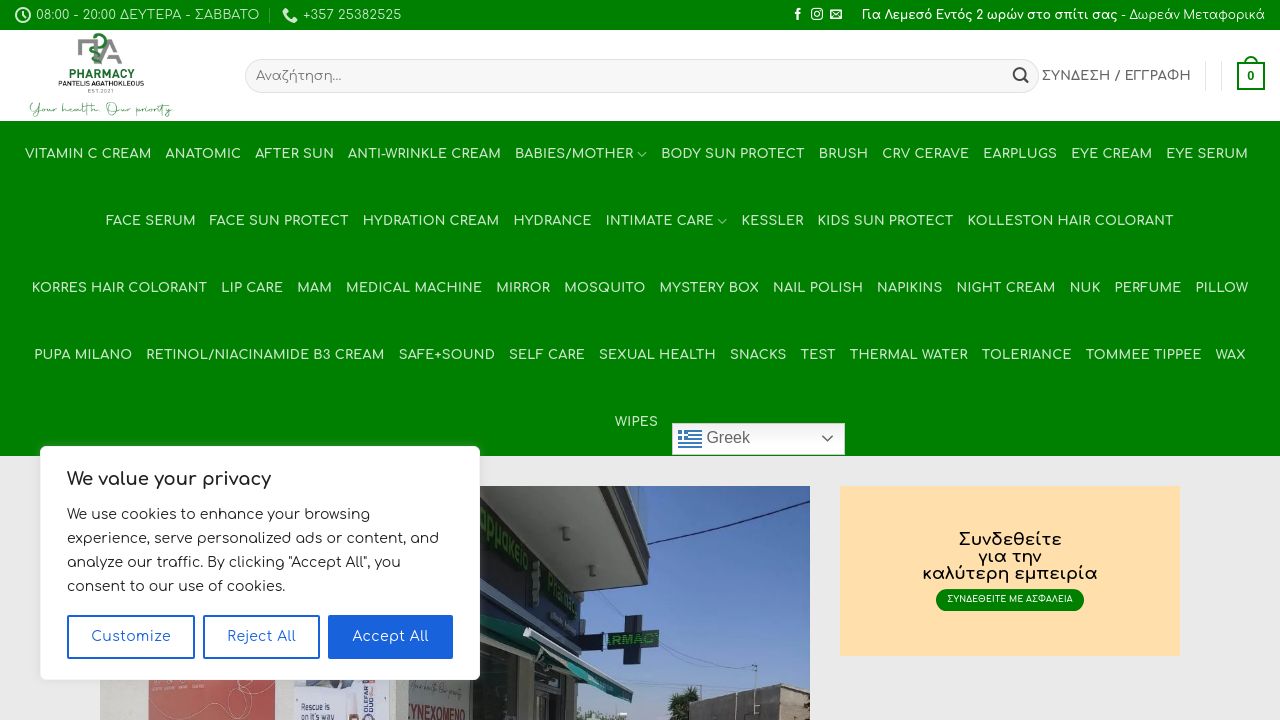Image resolution: width=1280 pixels, height=720 pixels.
Task: Click the email envelope icon
Action: click(x=836, y=15)
